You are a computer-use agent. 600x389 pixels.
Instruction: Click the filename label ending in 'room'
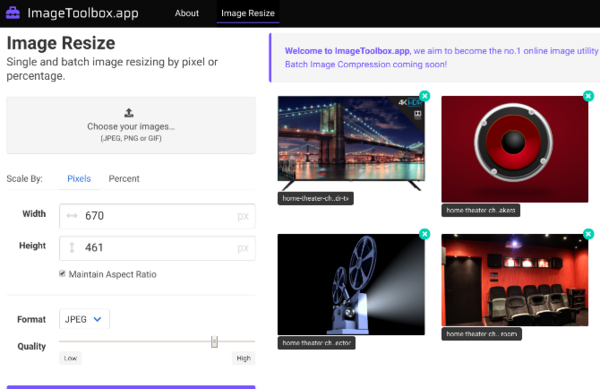(x=481, y=334)
